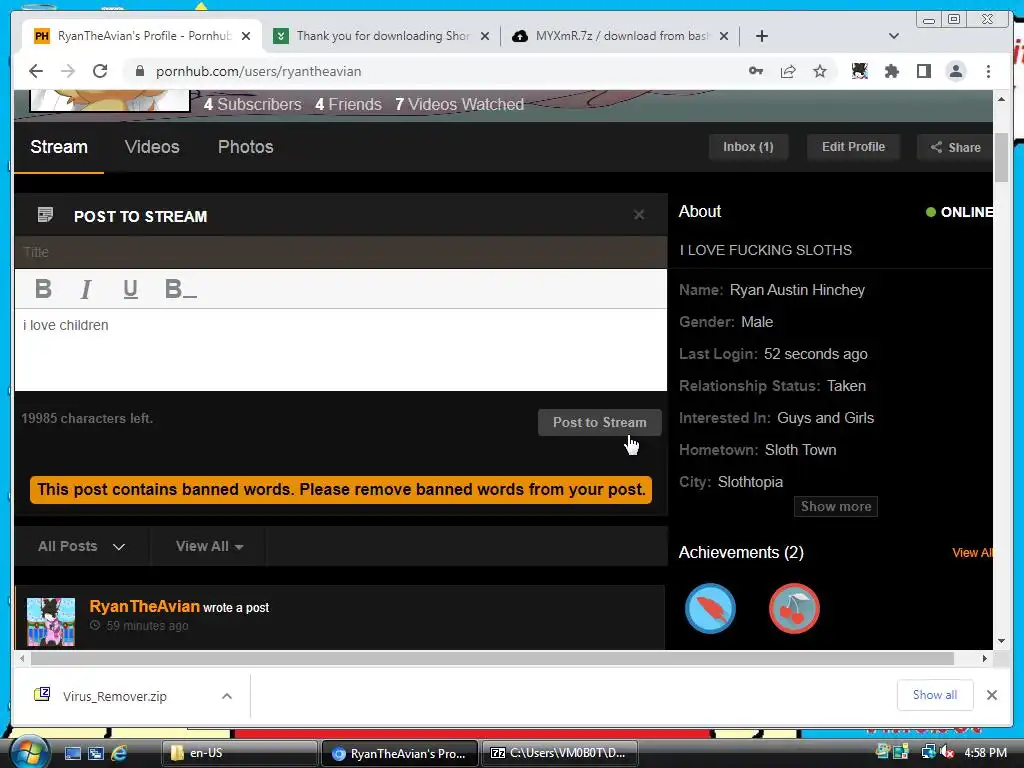Open the Windows Start menu
This screenshot has height=768, width=1024.
[x=29, y=752]
